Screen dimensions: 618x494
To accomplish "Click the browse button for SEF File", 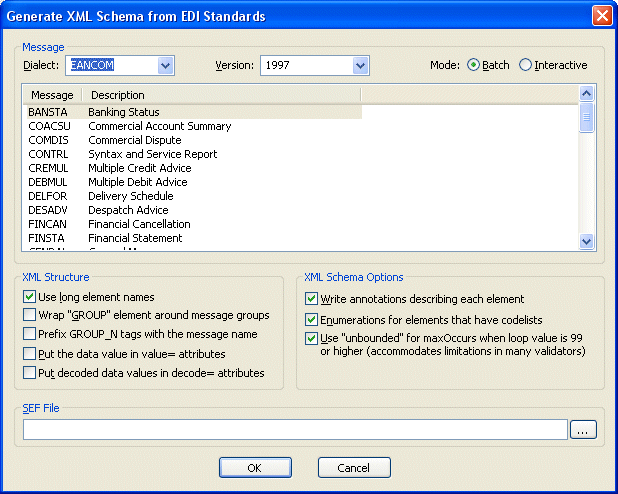I will pos(582,429).
